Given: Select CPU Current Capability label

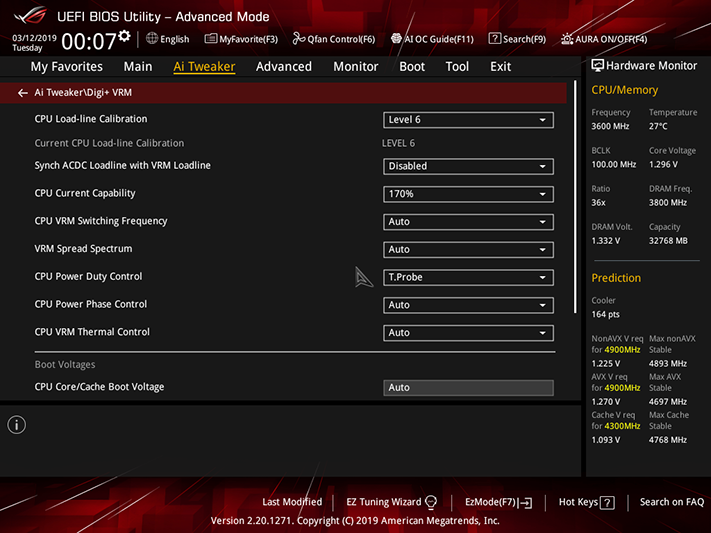Looking at the screenshot, I should 85,193.
